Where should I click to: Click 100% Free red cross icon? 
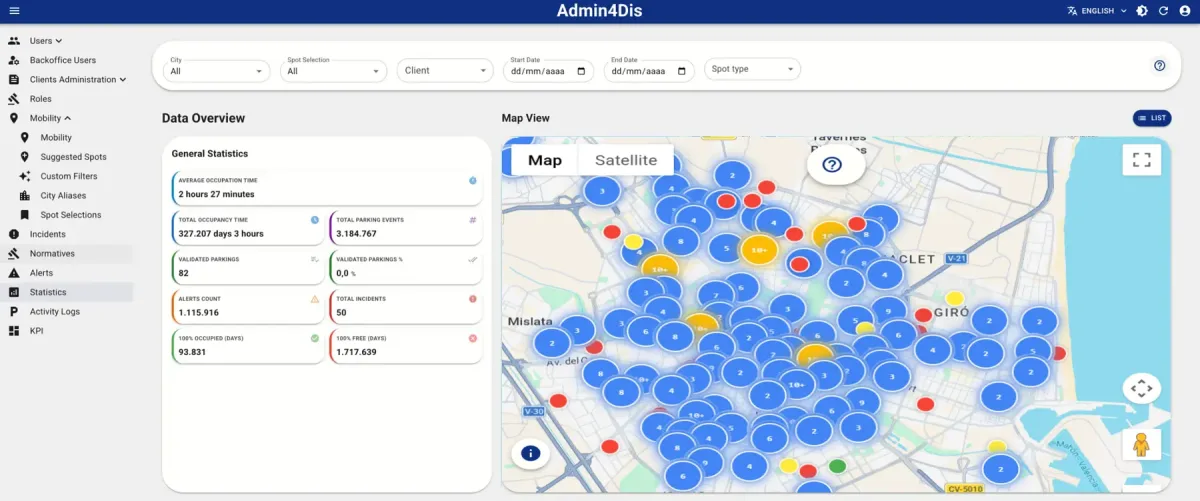pyautogui.click(x=473, y=338)
